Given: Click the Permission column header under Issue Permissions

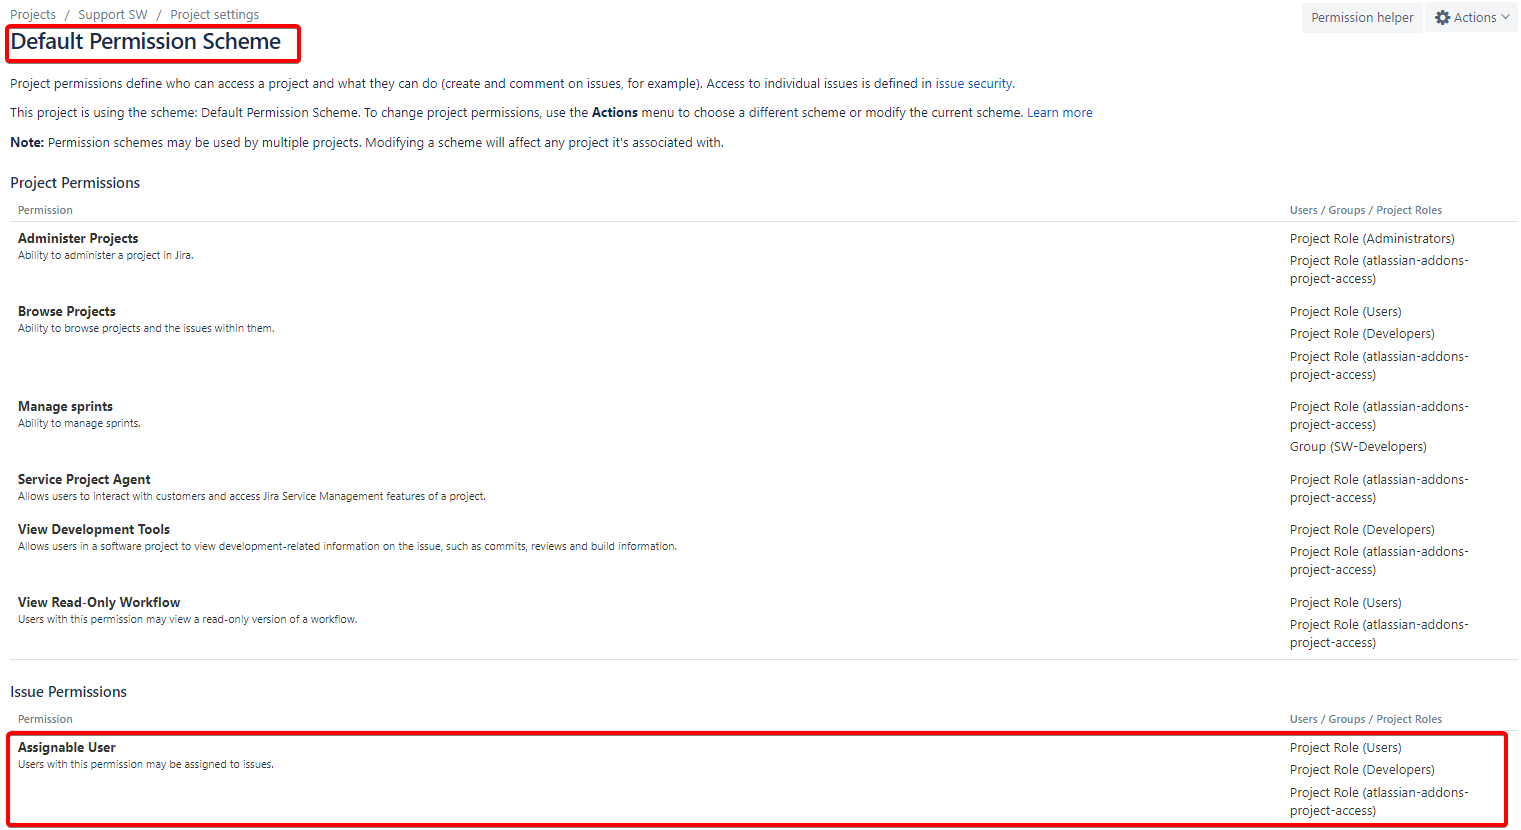Looking at the screenshot, I should (45, 719).
